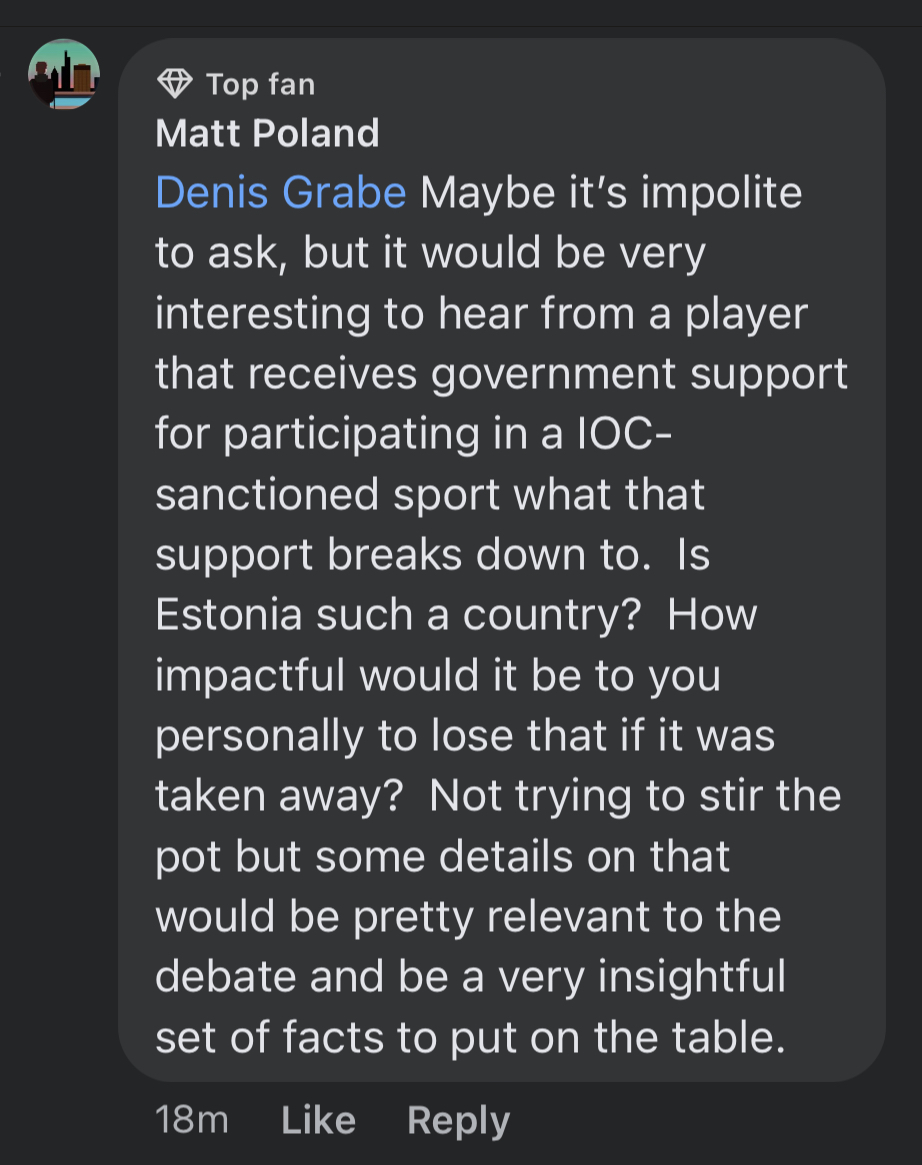This screenshot has height=1165, width=922.
Task: Click the word "sanctioned" in the comment
Action: click(x=267, y=494)
